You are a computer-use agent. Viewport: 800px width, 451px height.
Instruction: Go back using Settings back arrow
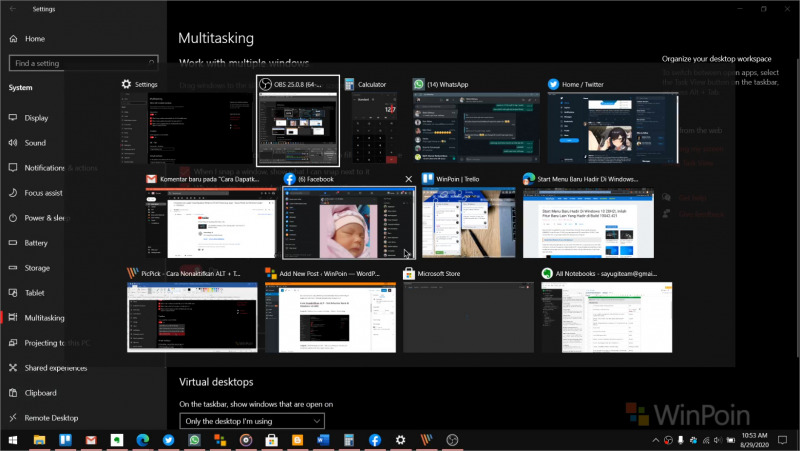tap(13, 9)
